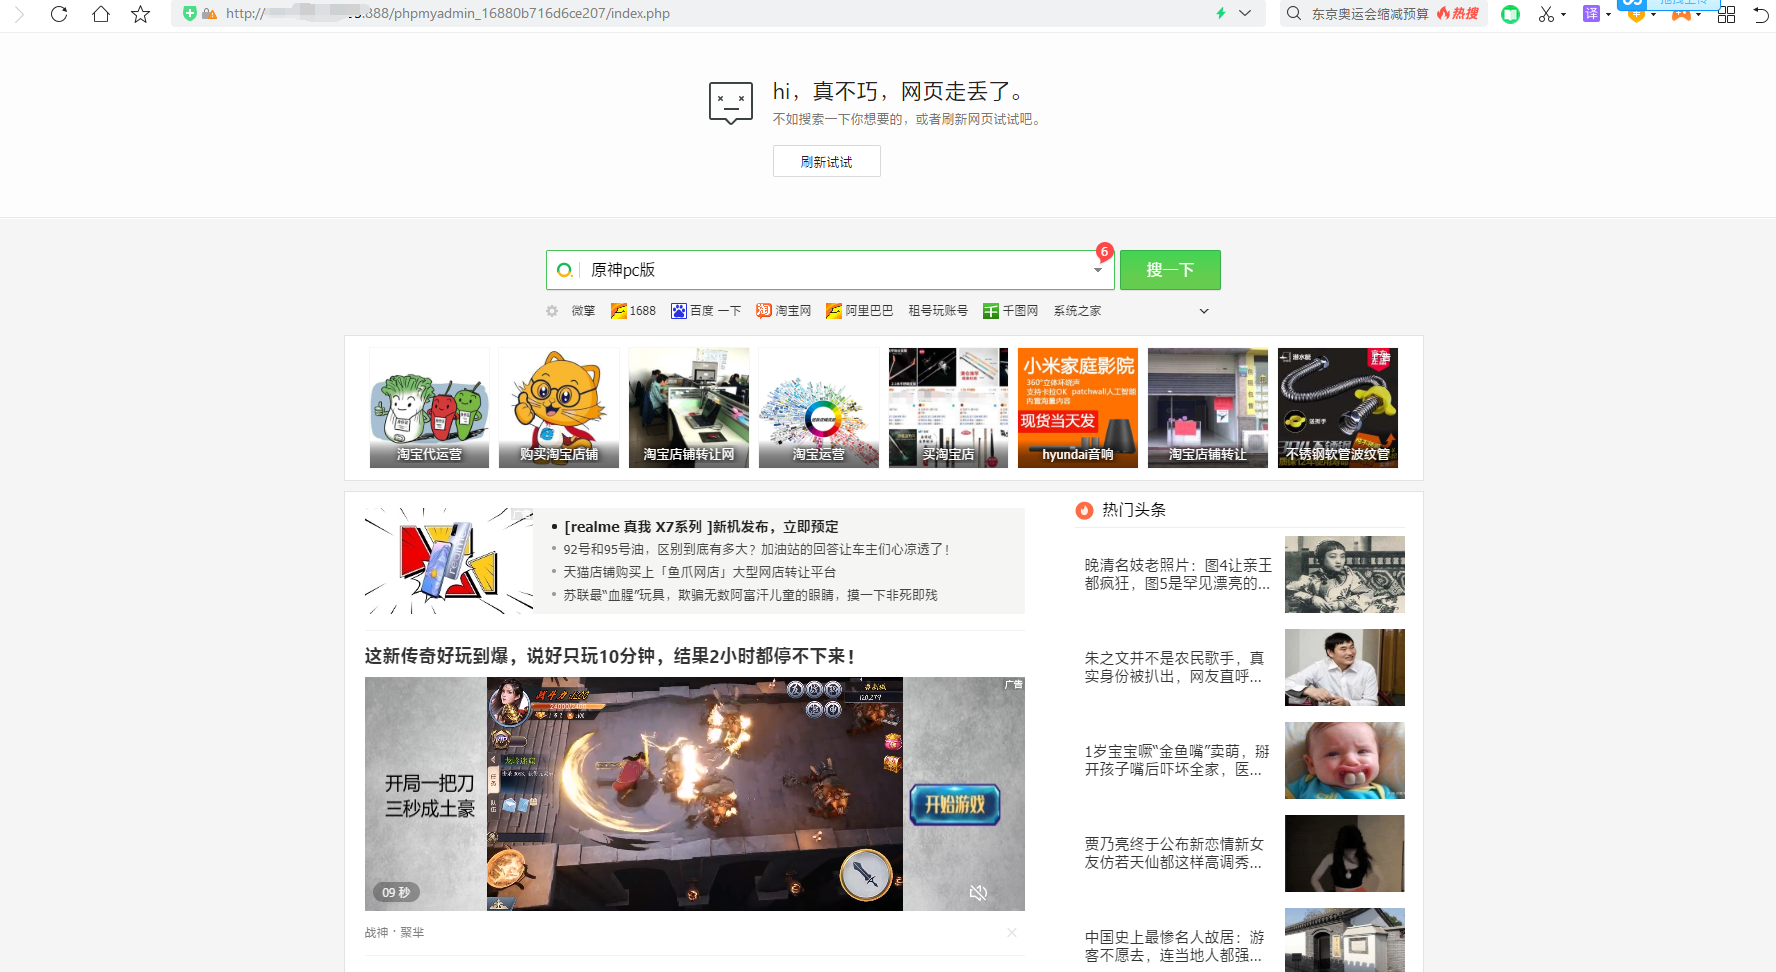The image size is (1776, 972).
Task: Expand more quick links with chevron
Action: (1204, 311)
